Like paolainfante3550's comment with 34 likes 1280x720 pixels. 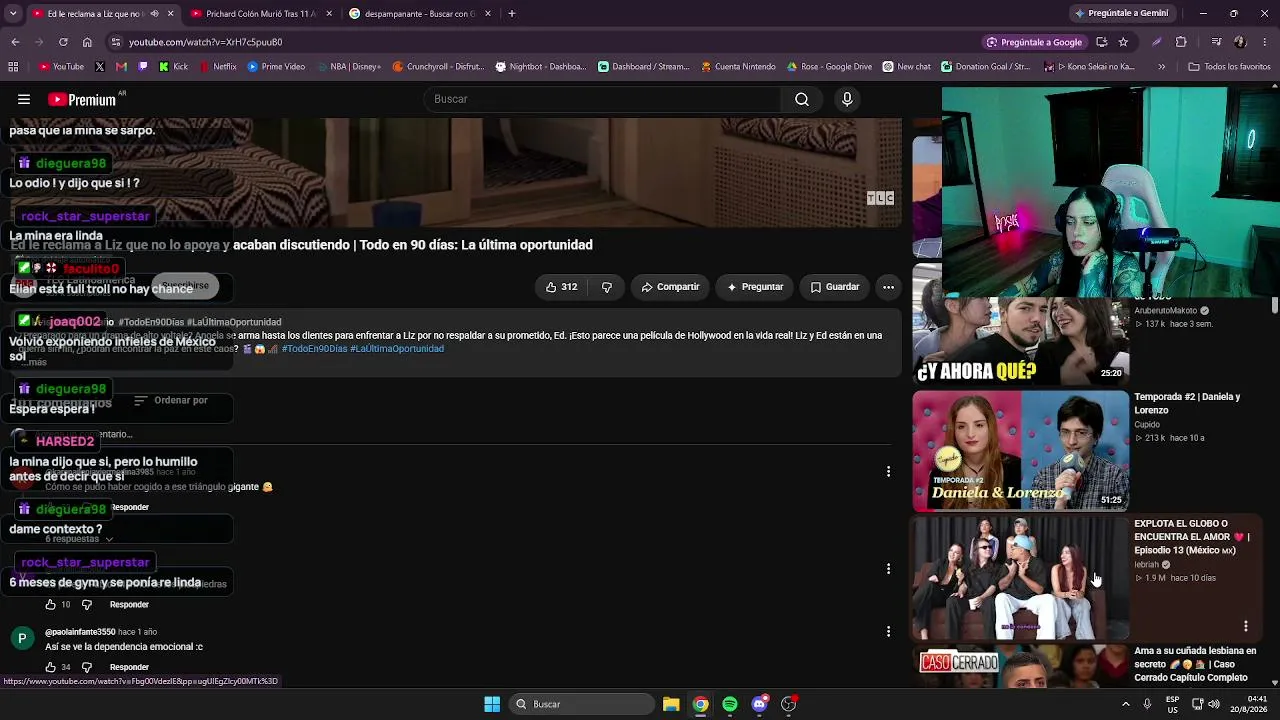(50, 667)
